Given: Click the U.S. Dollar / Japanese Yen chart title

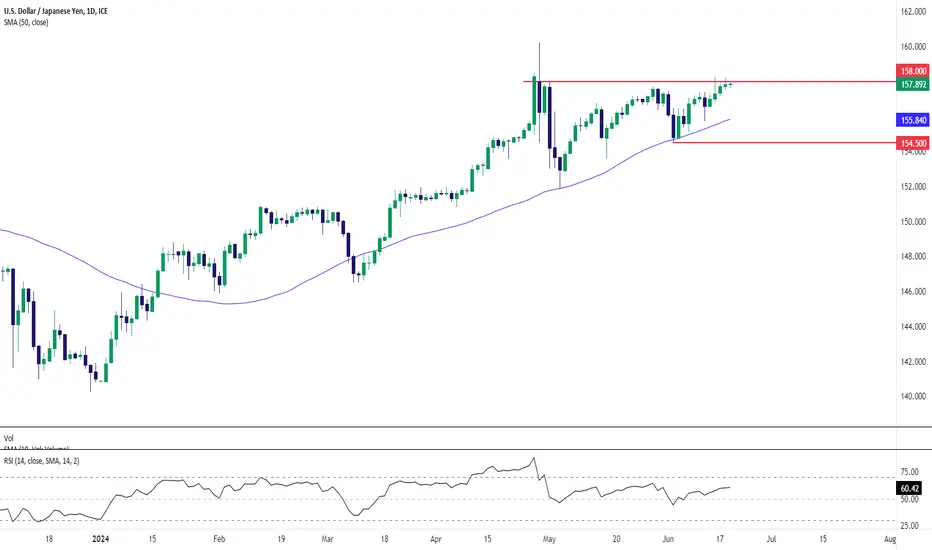Looking at the screenshot, I should pos(55,11).
